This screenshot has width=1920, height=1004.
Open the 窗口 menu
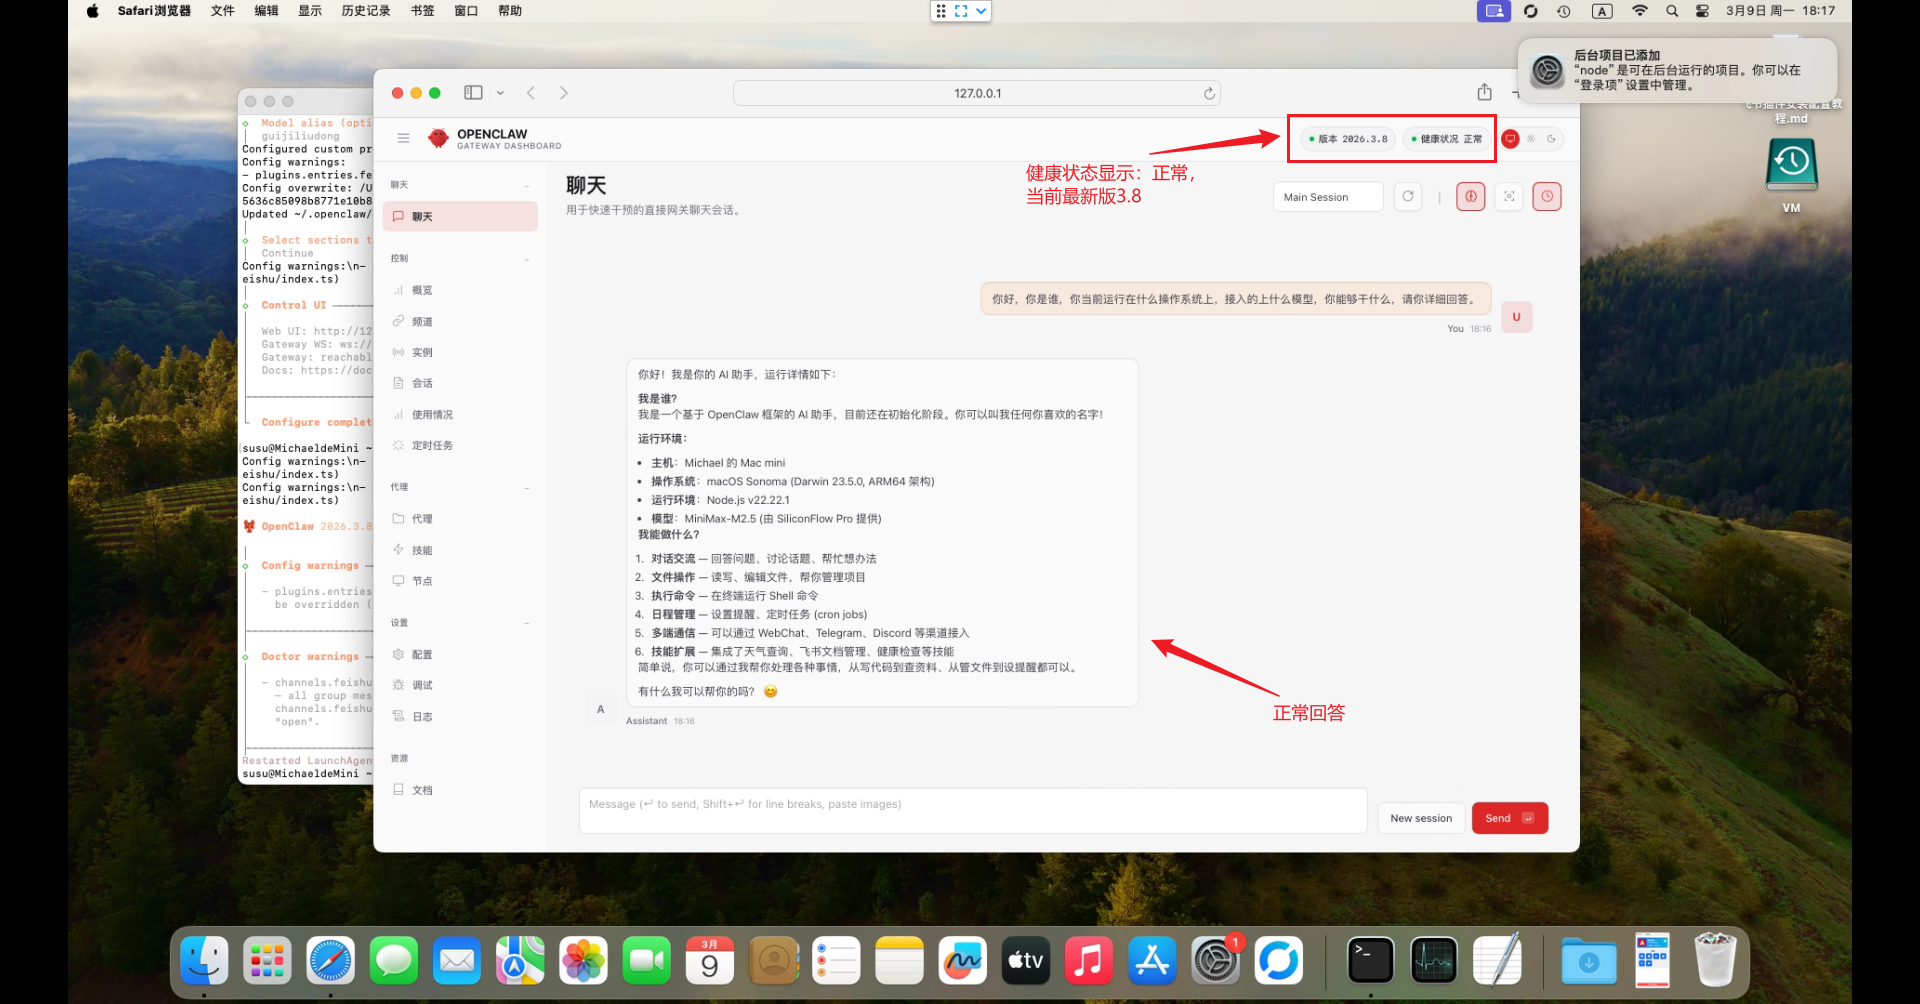pyautogui.click(x=466, y=11)
